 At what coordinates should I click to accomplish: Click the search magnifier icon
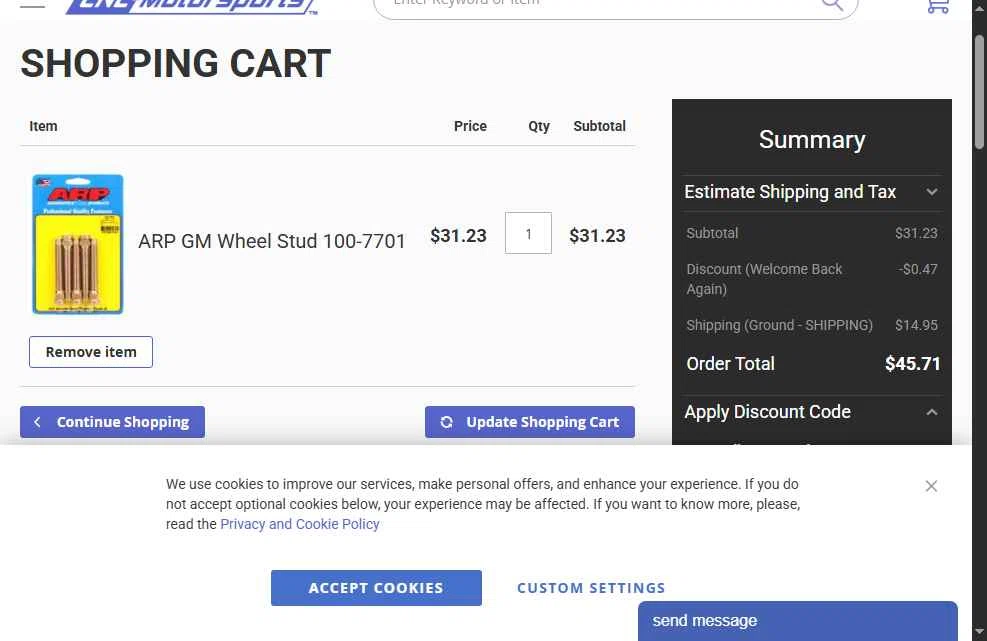(x=832, y=4)
